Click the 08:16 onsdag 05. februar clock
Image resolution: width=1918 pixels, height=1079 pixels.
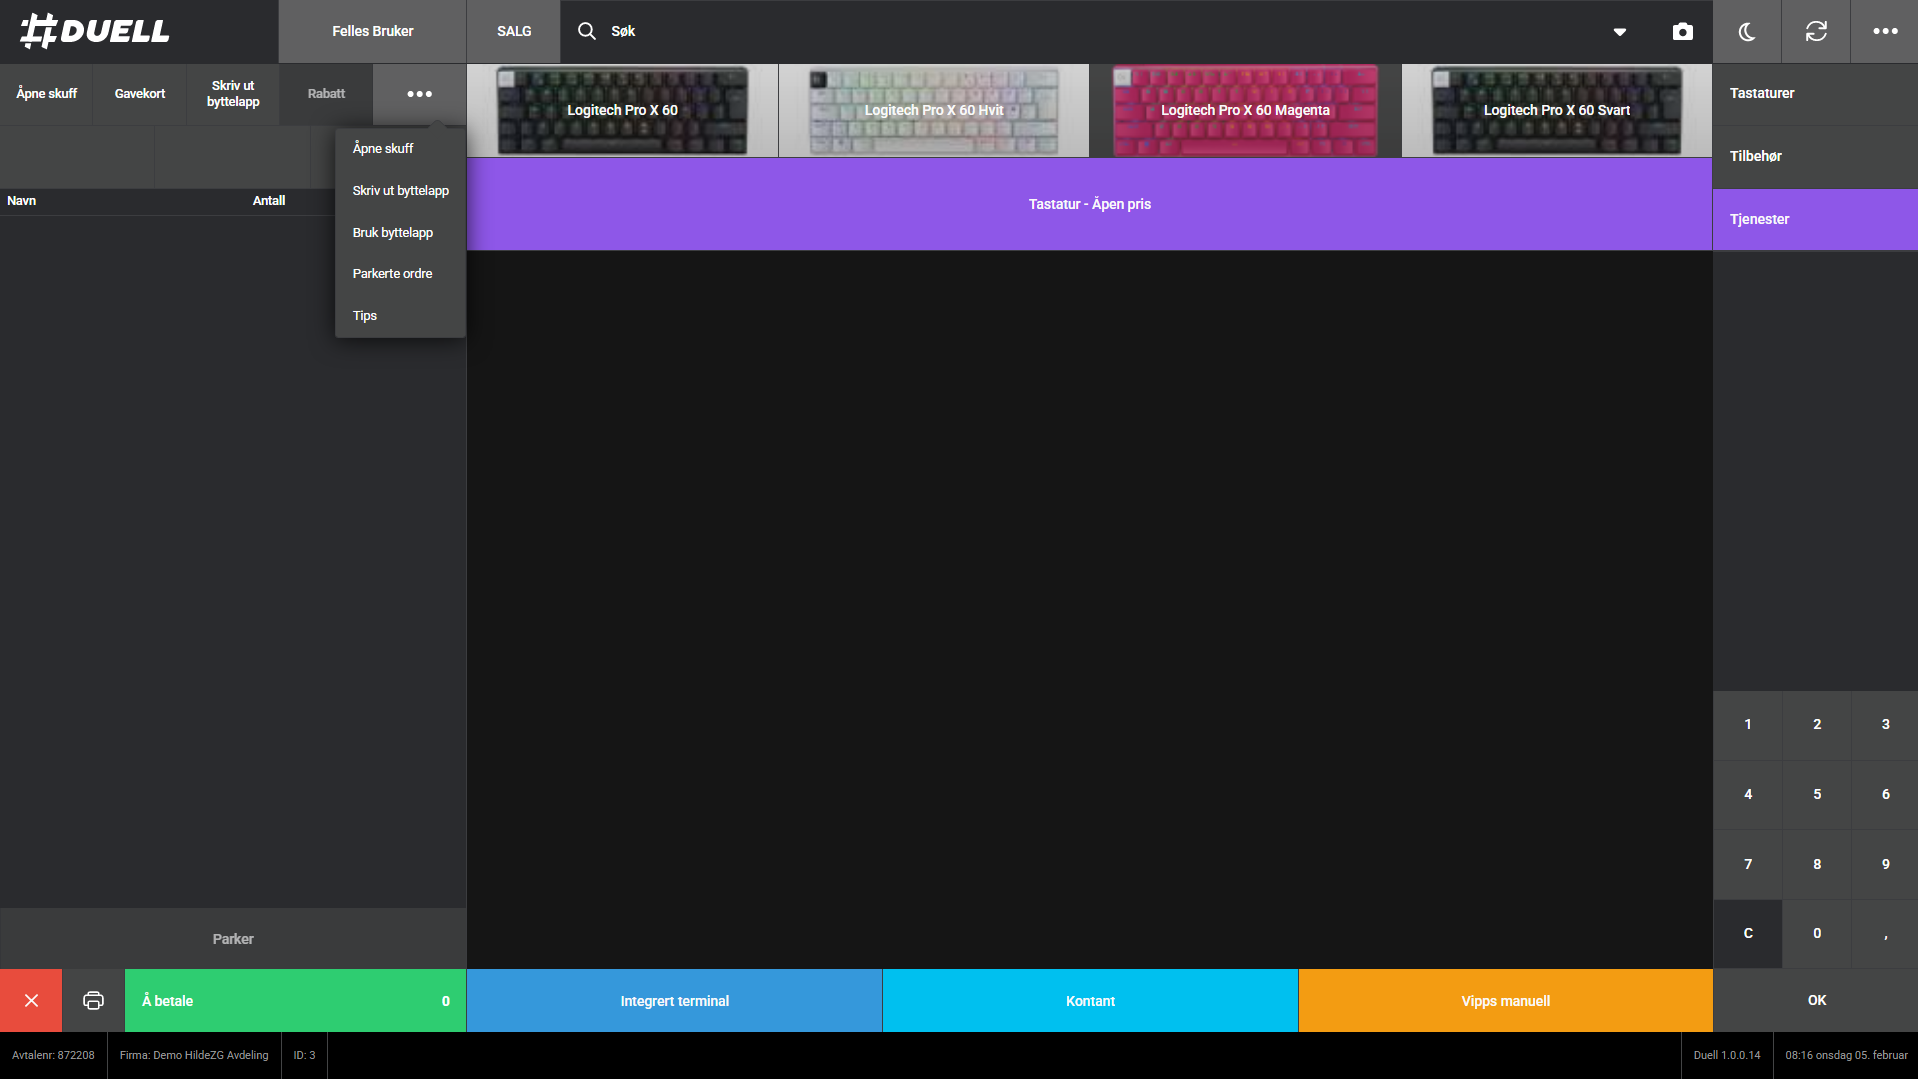[1846, 1055]
